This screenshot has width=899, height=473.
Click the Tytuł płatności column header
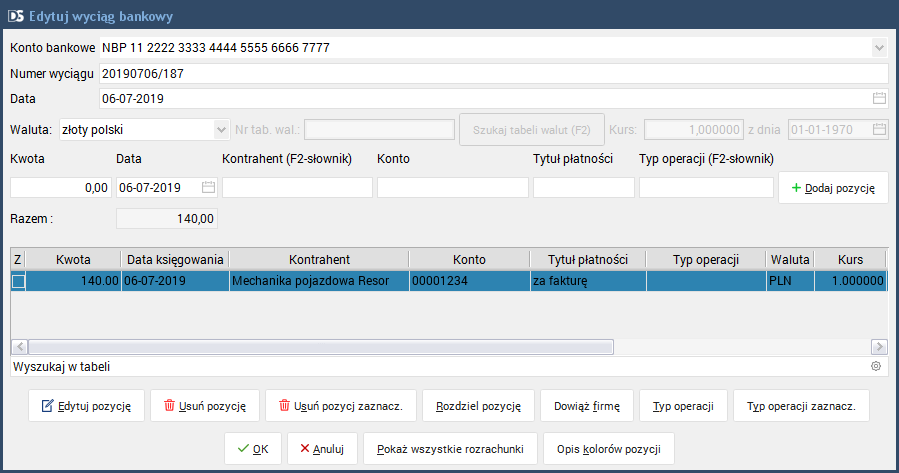pyautogui.click(x=588, y=260)
